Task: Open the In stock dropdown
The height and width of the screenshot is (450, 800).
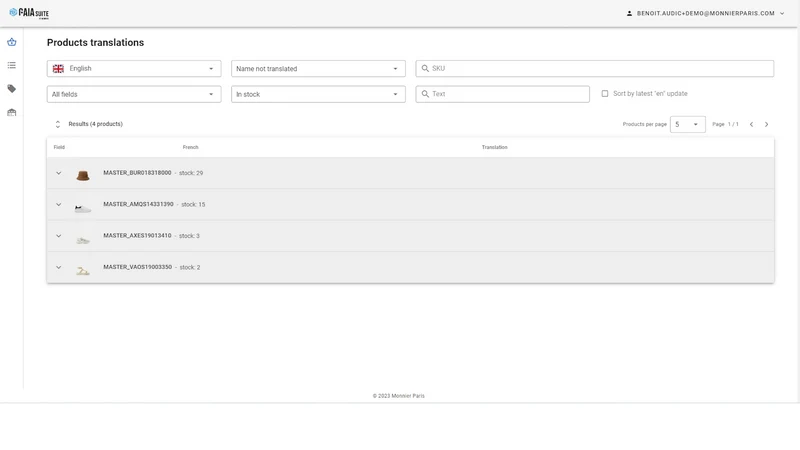Action: pyautogui.click(x=318, y=94)
